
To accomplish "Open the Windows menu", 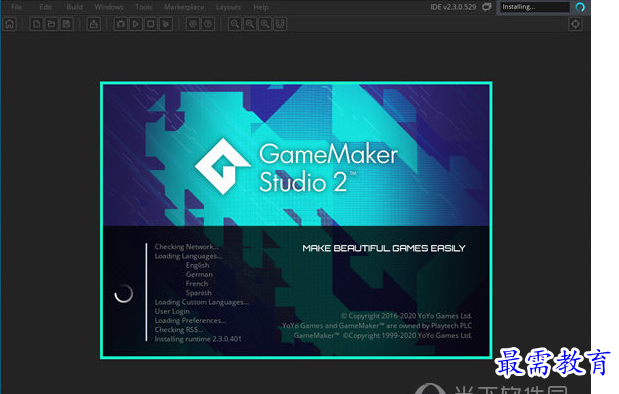I will point(109,7).
